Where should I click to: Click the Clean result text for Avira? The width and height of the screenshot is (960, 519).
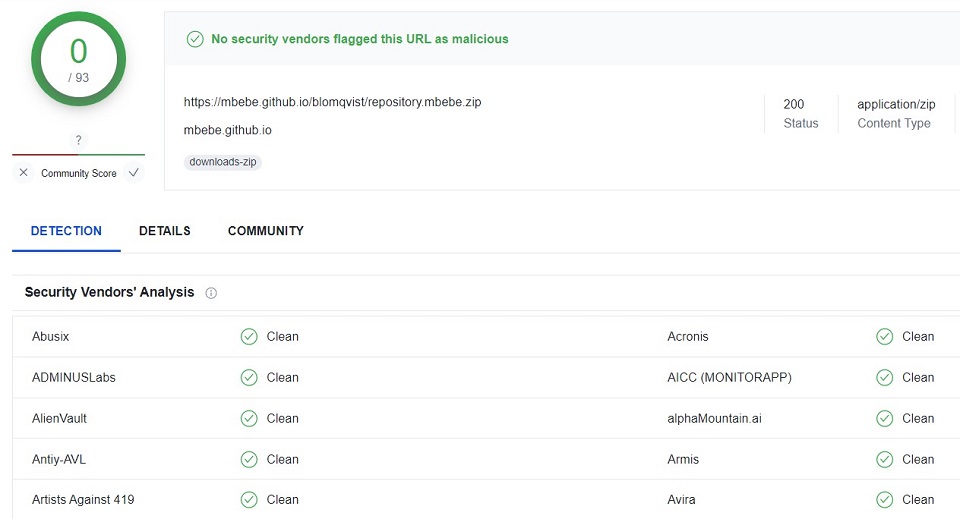pyautogui.click(x=918, y=500)
